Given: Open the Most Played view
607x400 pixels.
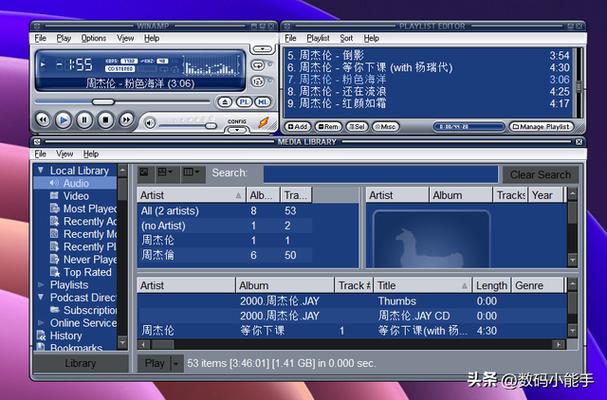Looking at the screenshot, I should pos(84,209).
